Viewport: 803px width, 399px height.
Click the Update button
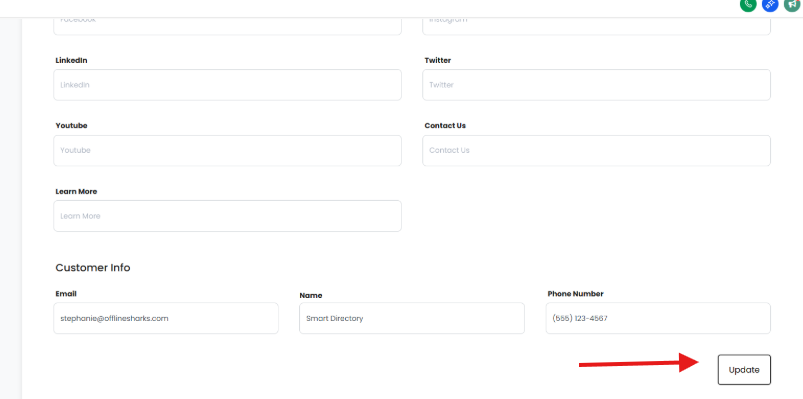[x=744, y=370]
